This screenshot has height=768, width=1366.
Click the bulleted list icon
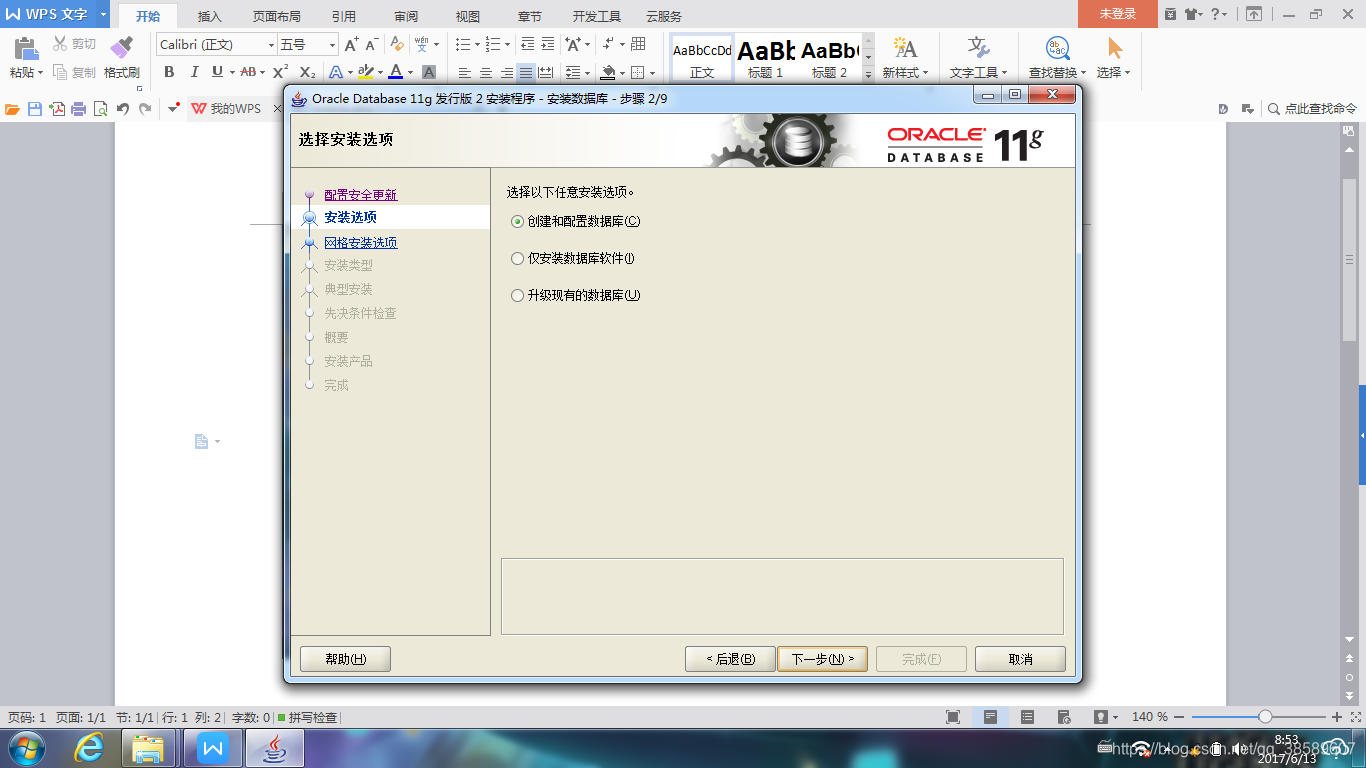click(463, 44)
